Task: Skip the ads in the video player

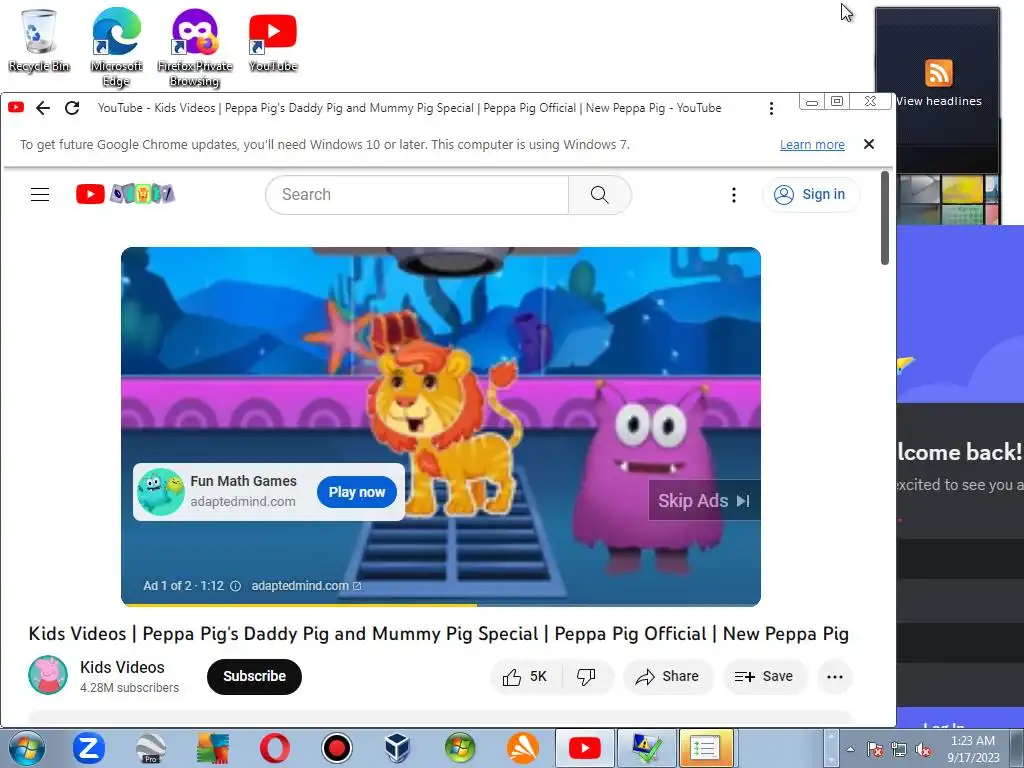Action: 704,501
